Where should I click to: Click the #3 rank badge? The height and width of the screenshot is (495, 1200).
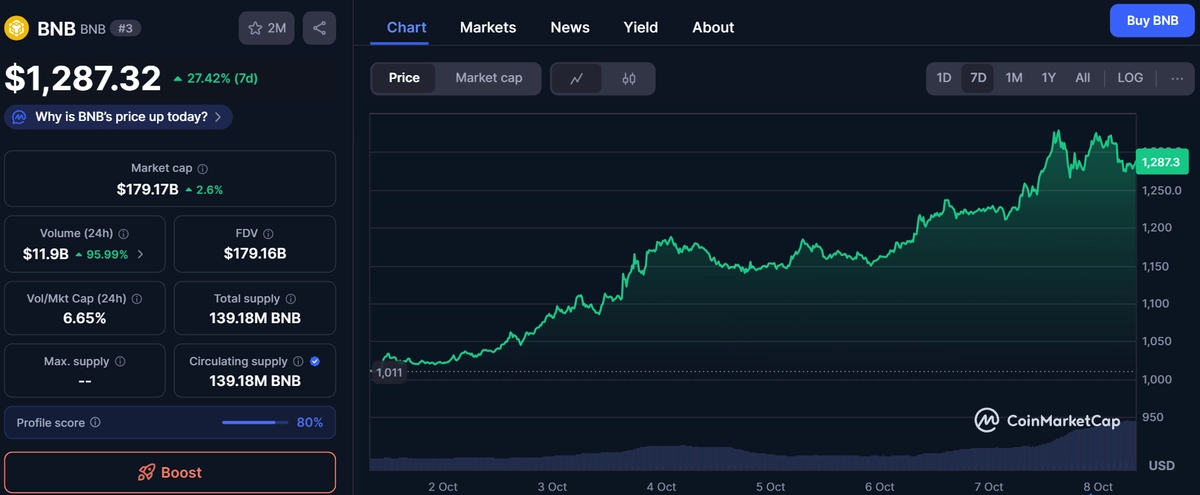(125, 28)
